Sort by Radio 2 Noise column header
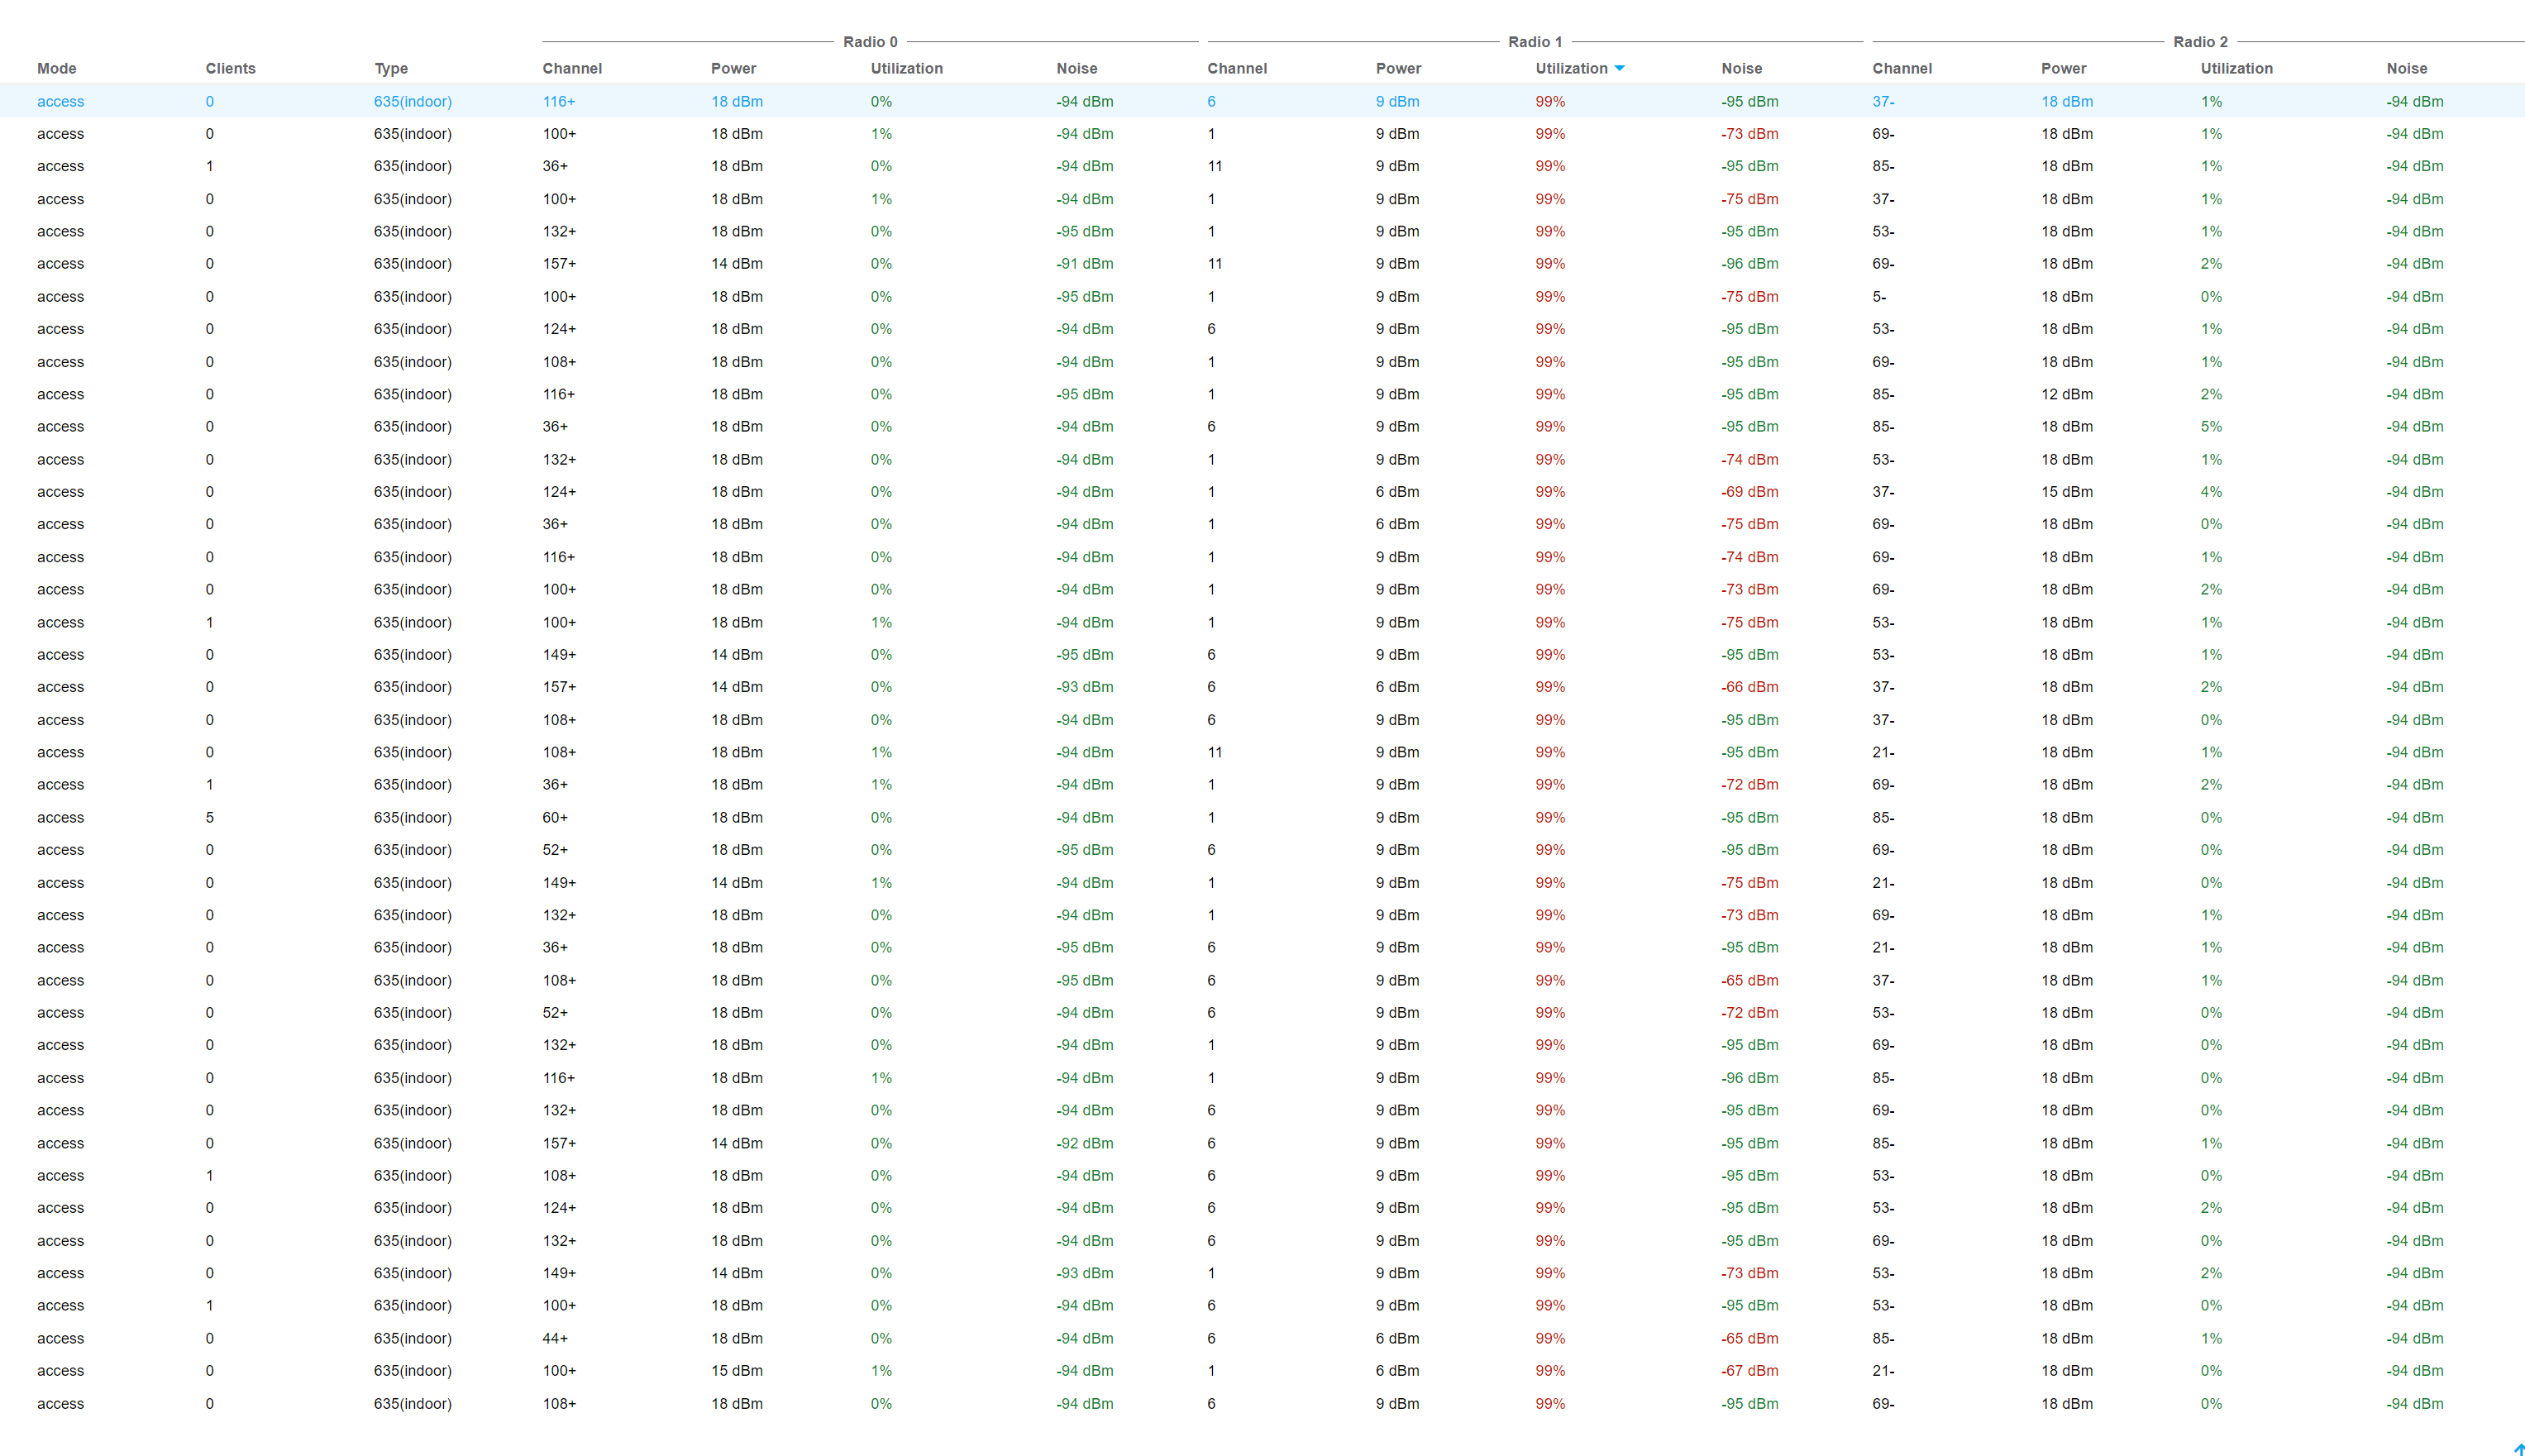The height and width of the screenshot is (1456, 2525). pyautogui.click(x=2407, y=68)
